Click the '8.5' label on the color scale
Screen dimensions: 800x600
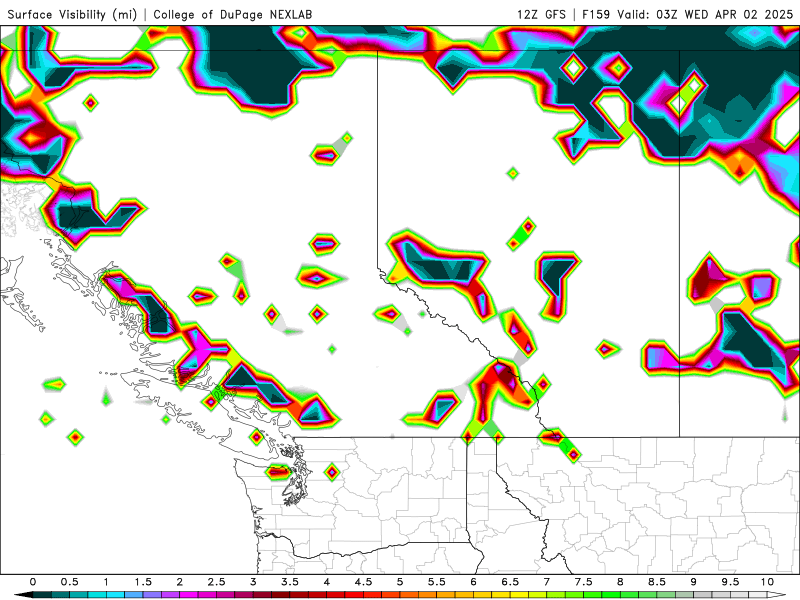point(657,582)
